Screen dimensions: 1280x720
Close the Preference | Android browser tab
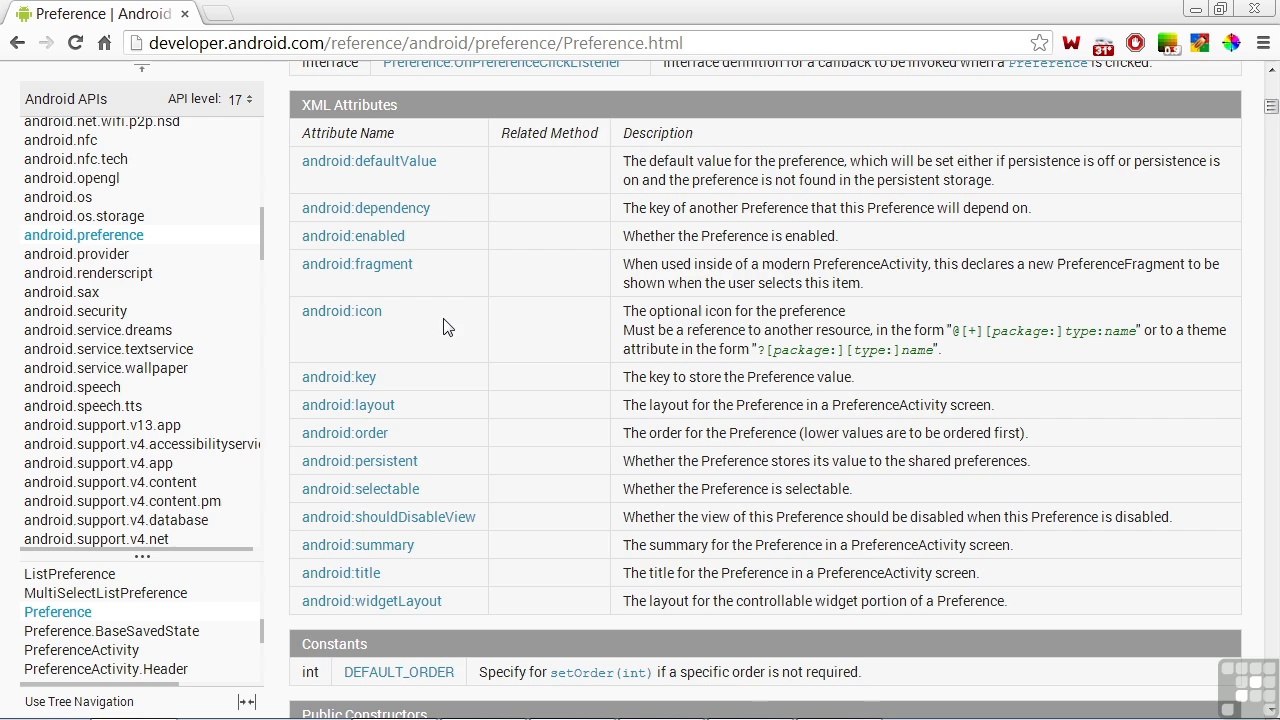(x=185, y=14)
